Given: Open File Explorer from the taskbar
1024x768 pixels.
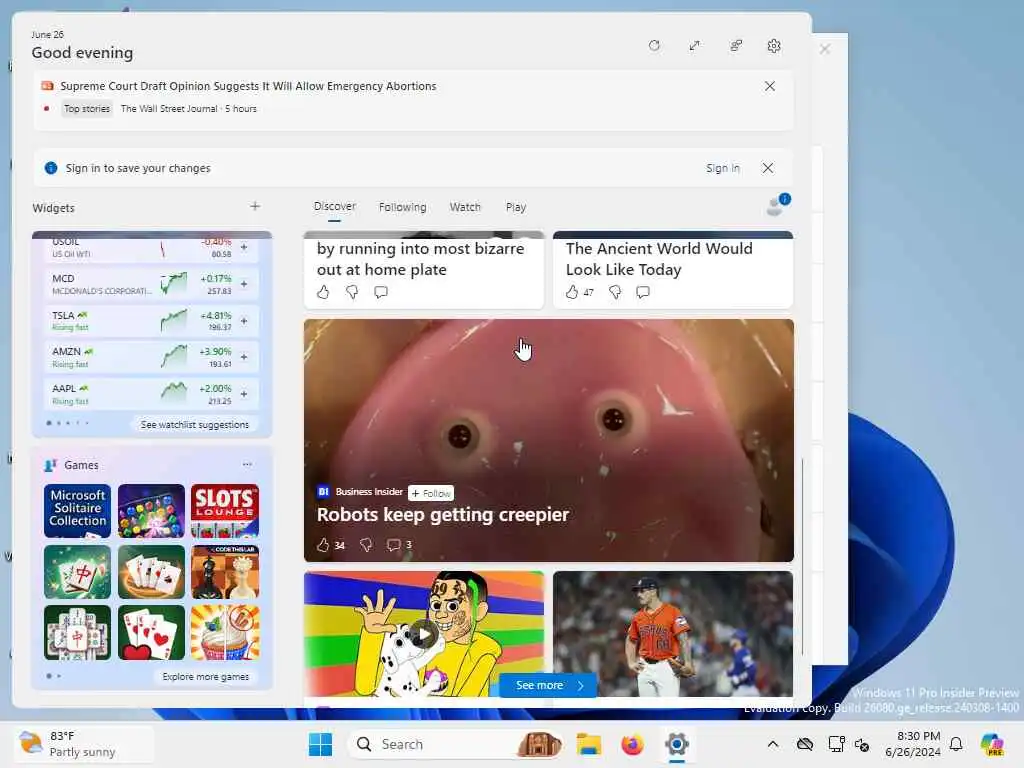Looking at the screenshot, I should [588, 744].
